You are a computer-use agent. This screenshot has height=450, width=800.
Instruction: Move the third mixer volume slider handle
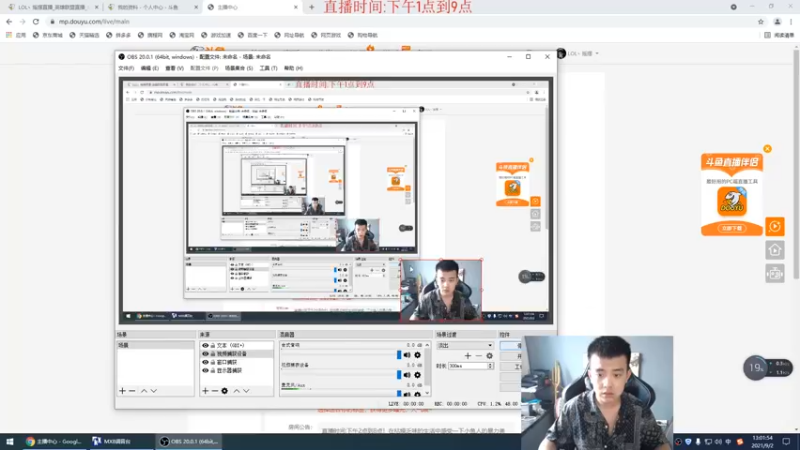pyautogui.click(x=399, y=393)
